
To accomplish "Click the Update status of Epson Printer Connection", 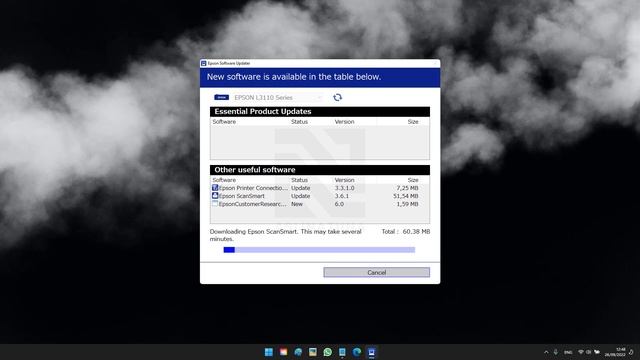I will (300, 188).
